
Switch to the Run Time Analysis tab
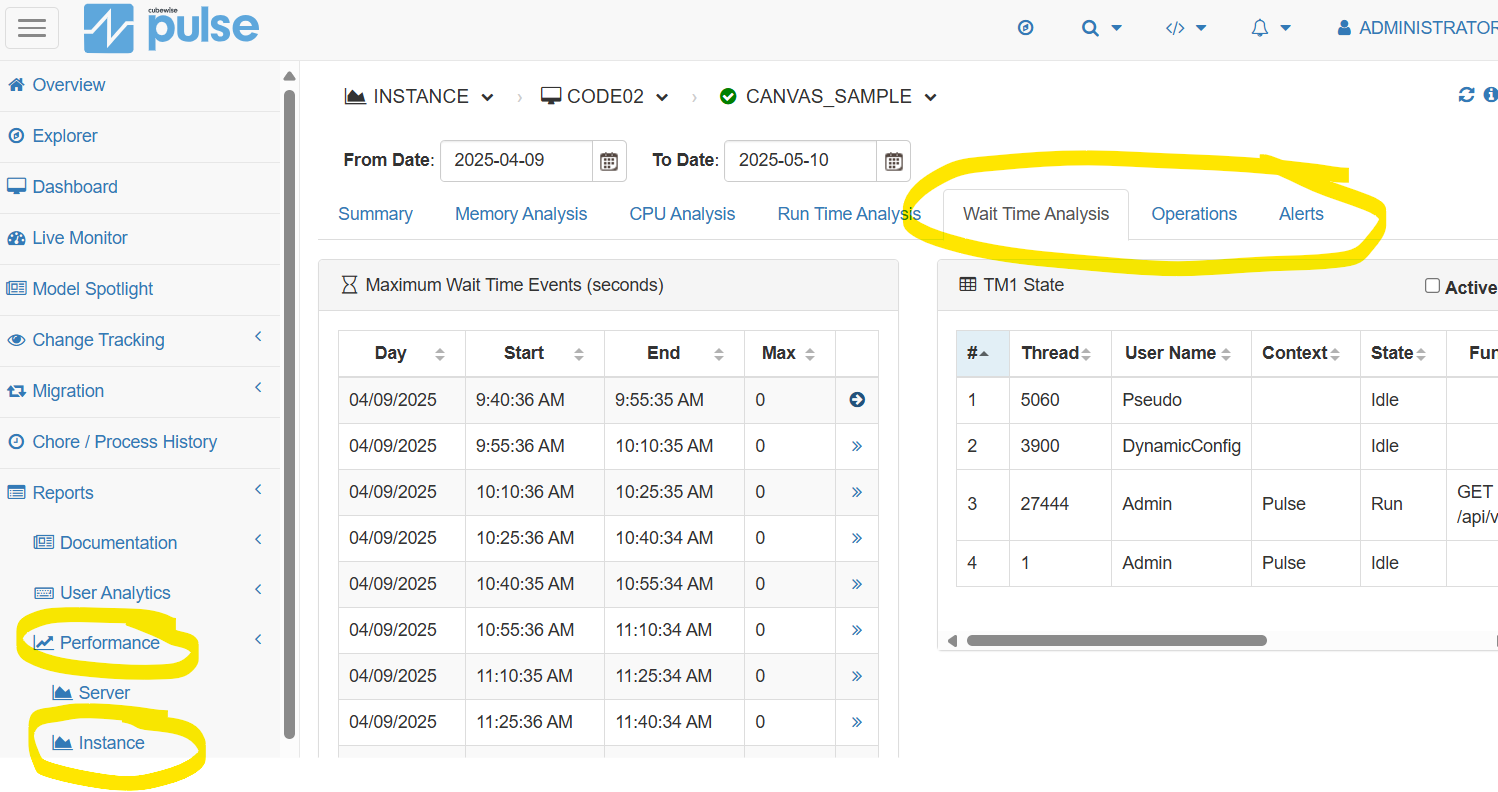(x=849, y=214)
